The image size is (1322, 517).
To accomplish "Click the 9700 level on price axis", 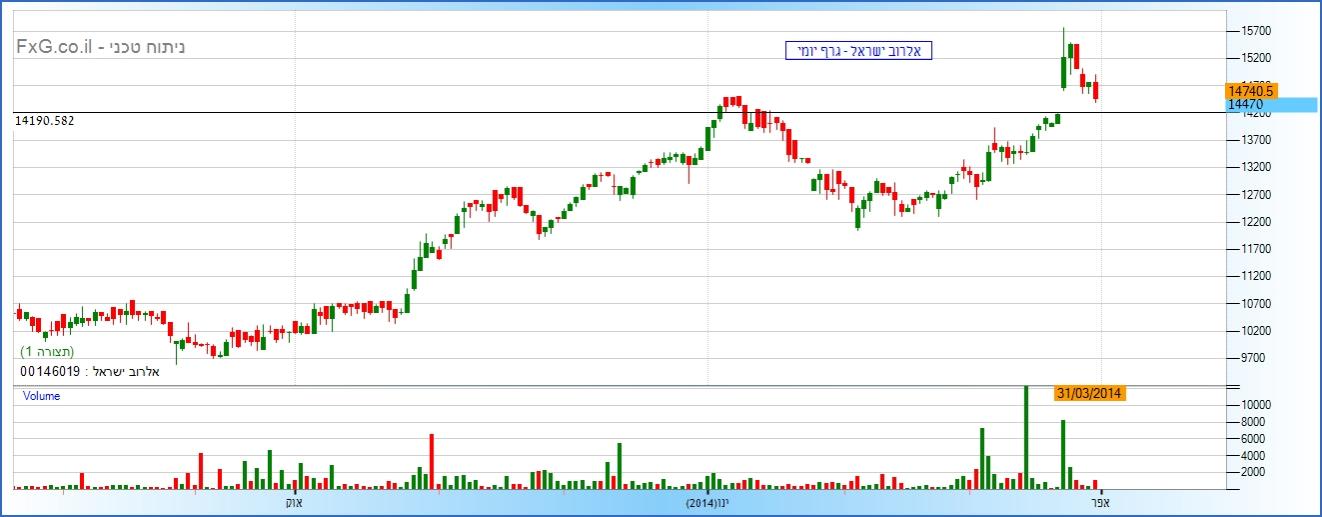I will 1252,358.
